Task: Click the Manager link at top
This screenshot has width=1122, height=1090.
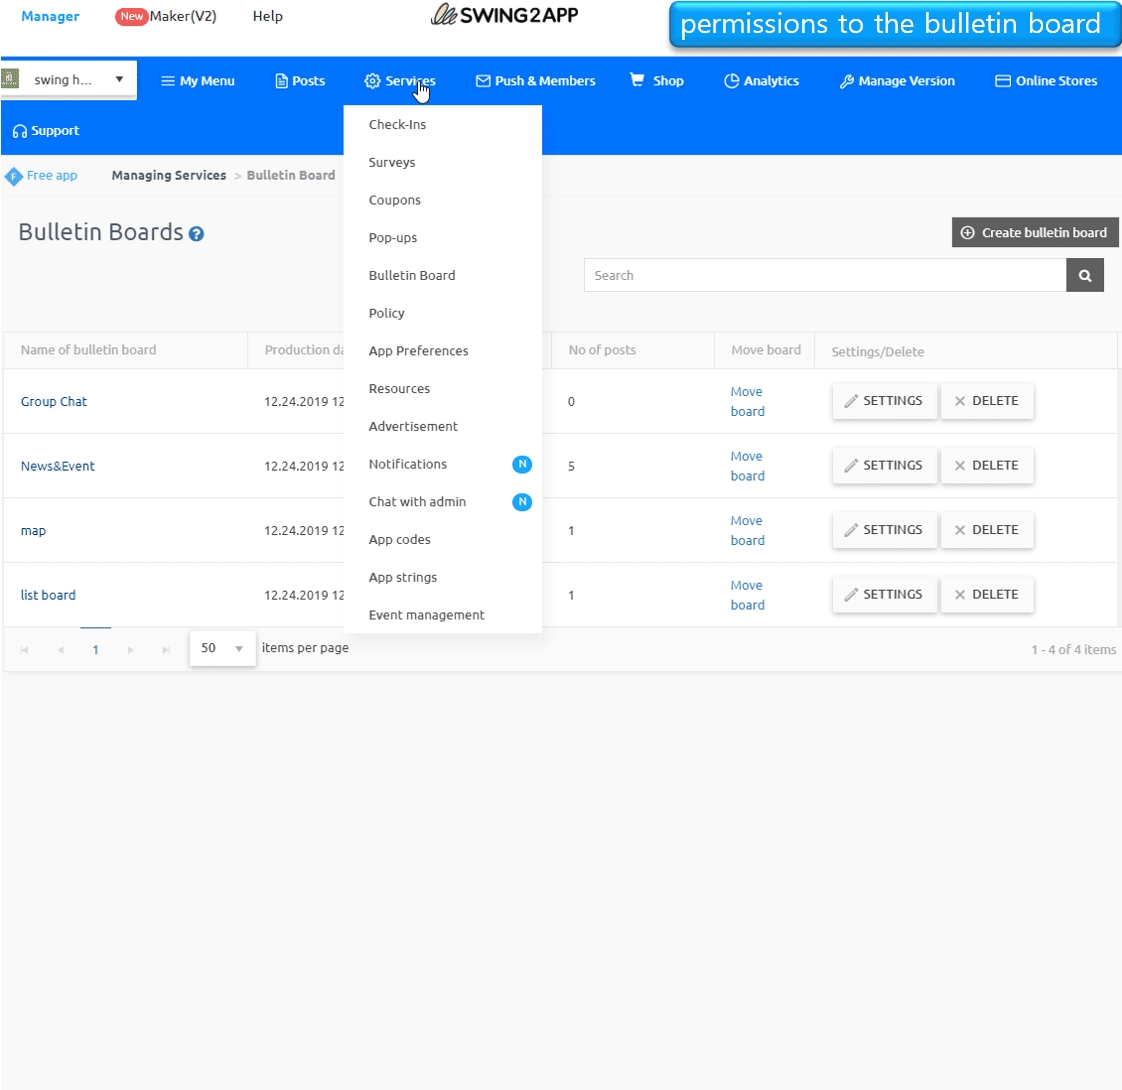Action: click(x=50, y=16)
